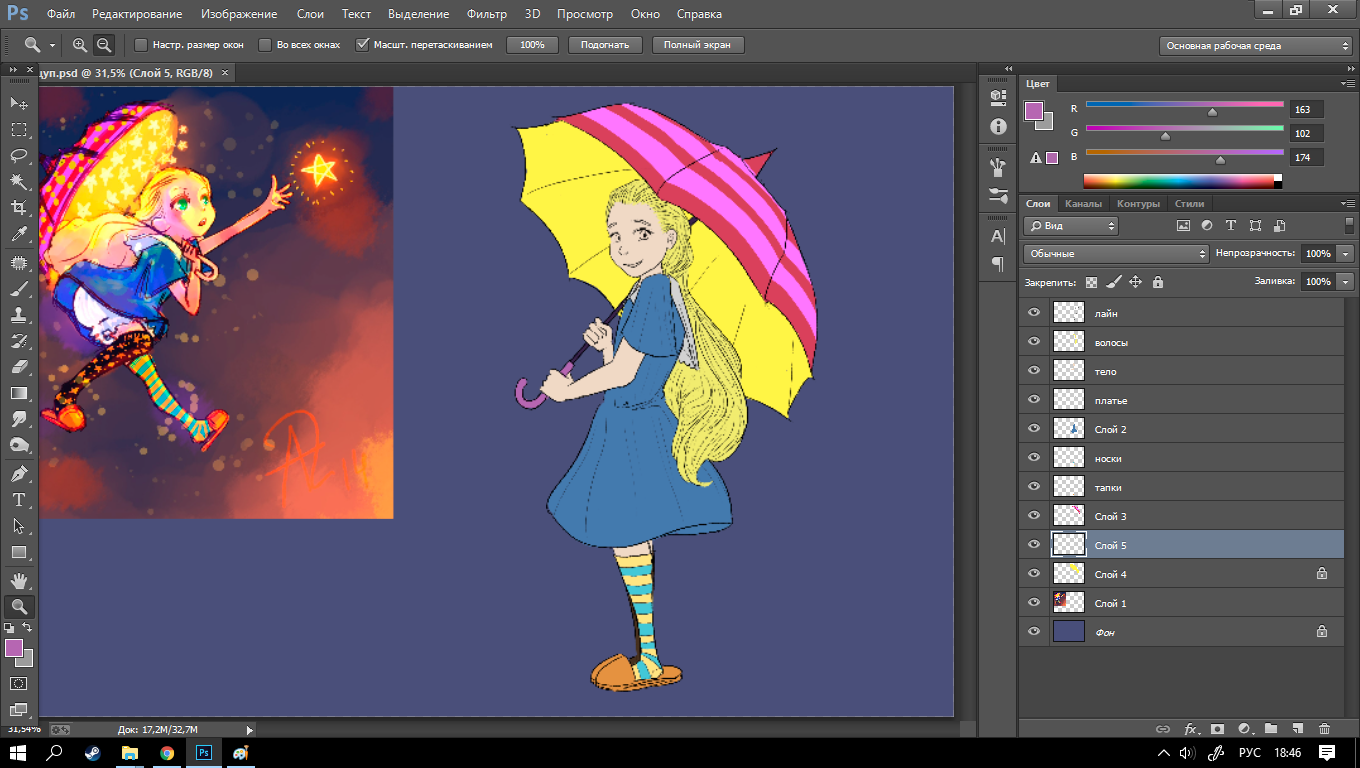Open the 'Слои' menu in menu bar

310,14
